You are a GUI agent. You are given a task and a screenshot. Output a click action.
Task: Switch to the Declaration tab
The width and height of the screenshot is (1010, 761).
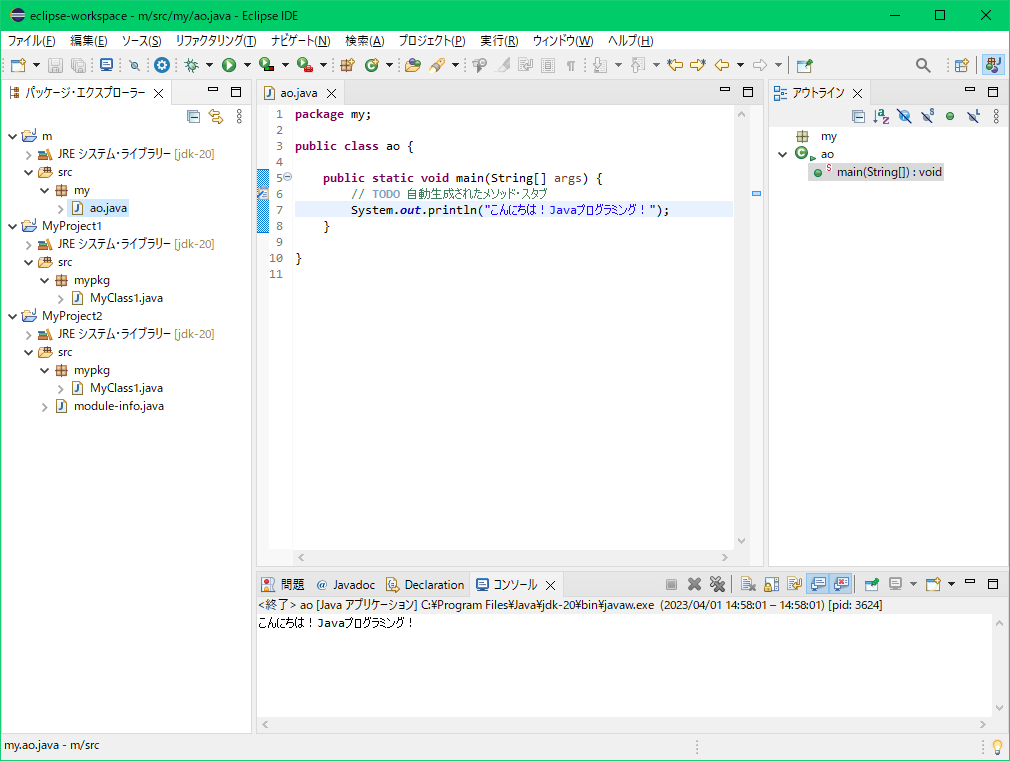coord(425,584)
